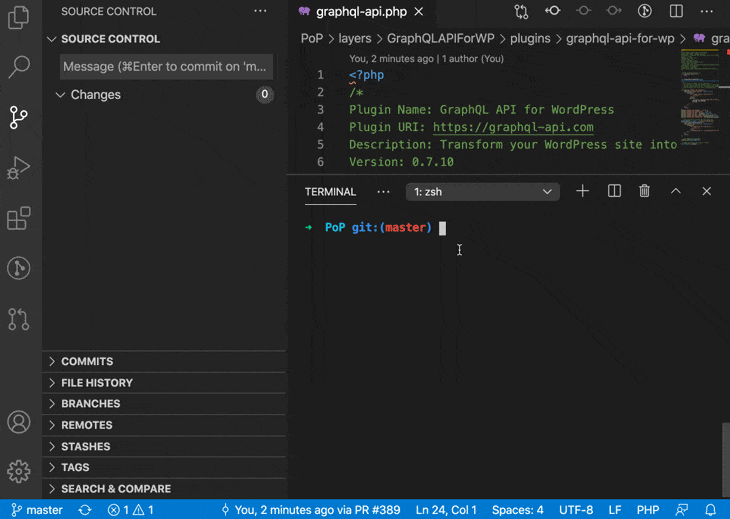Create a new terminal with plus icon

pyautogui.click(x=582, y=191)
